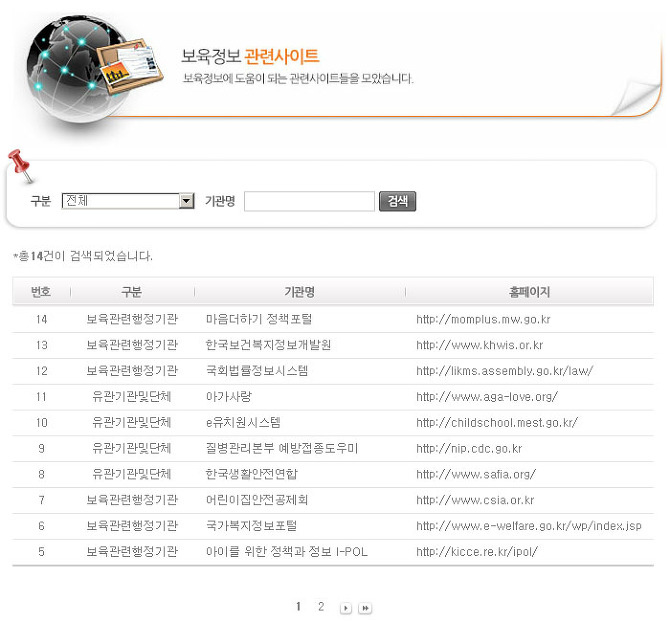Open http://www.aga-love.org/ link
The height and width of the screenshot is (622, 670).
tap(487, 397)
